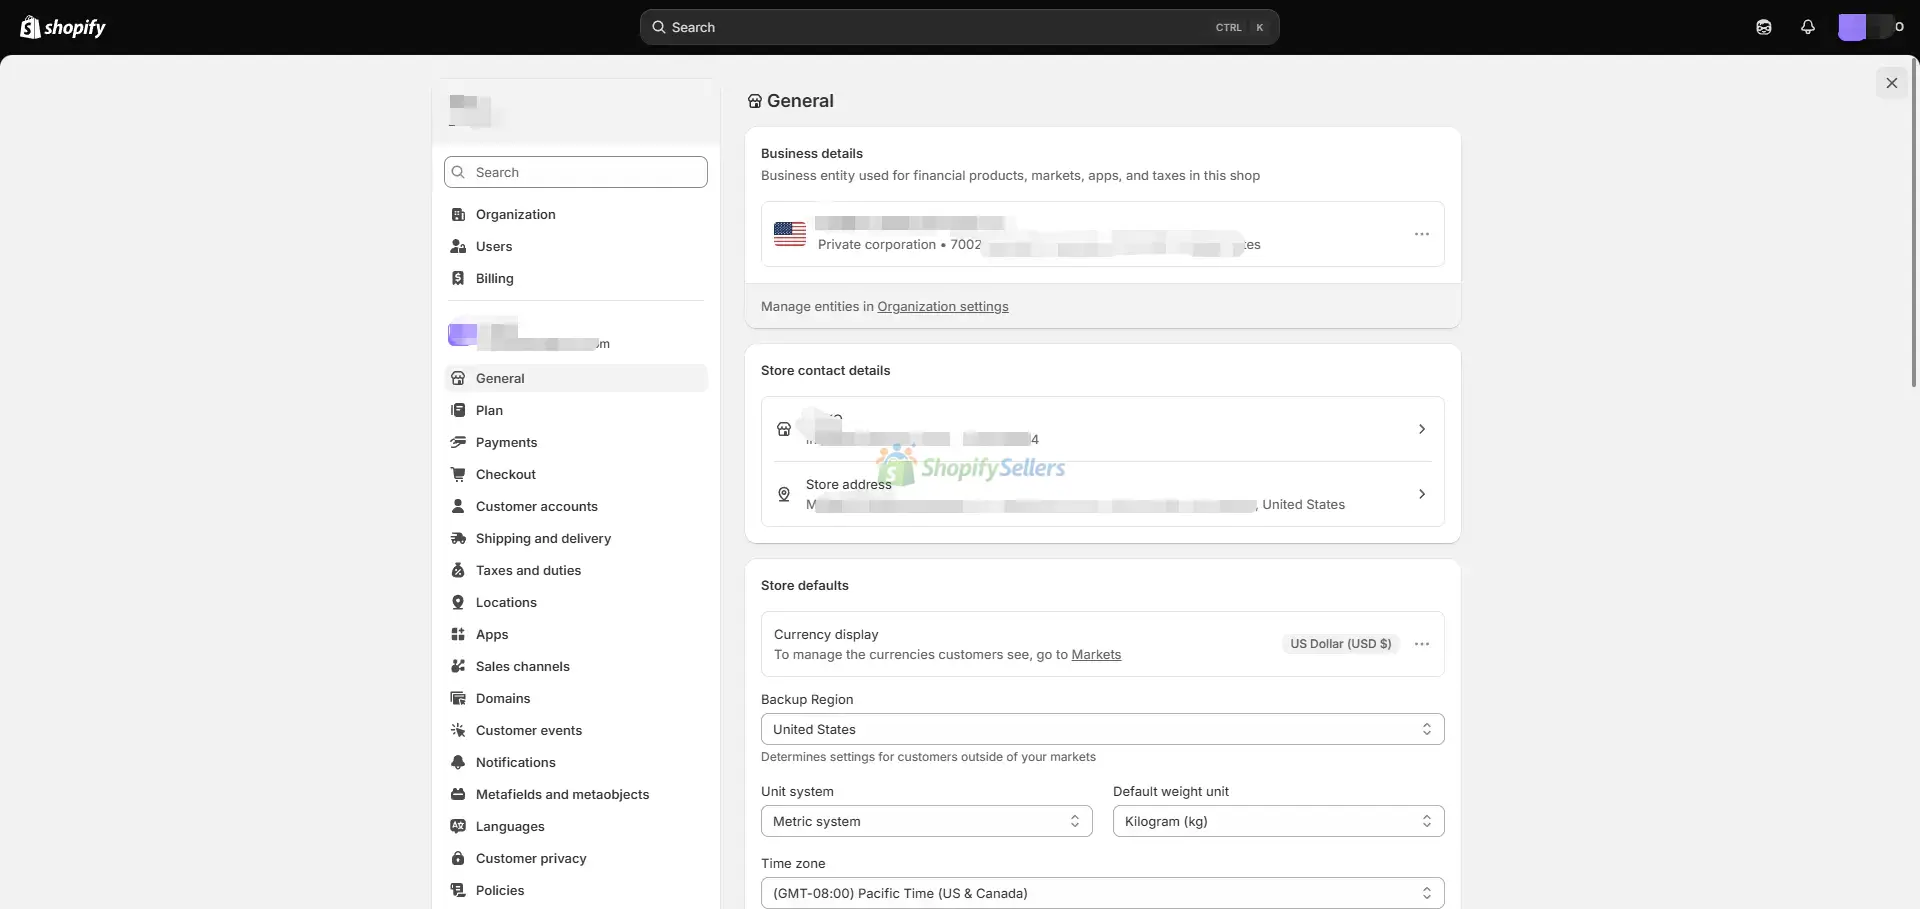
Task: Click the Taxes and duties icon
Action: [458, 570]
